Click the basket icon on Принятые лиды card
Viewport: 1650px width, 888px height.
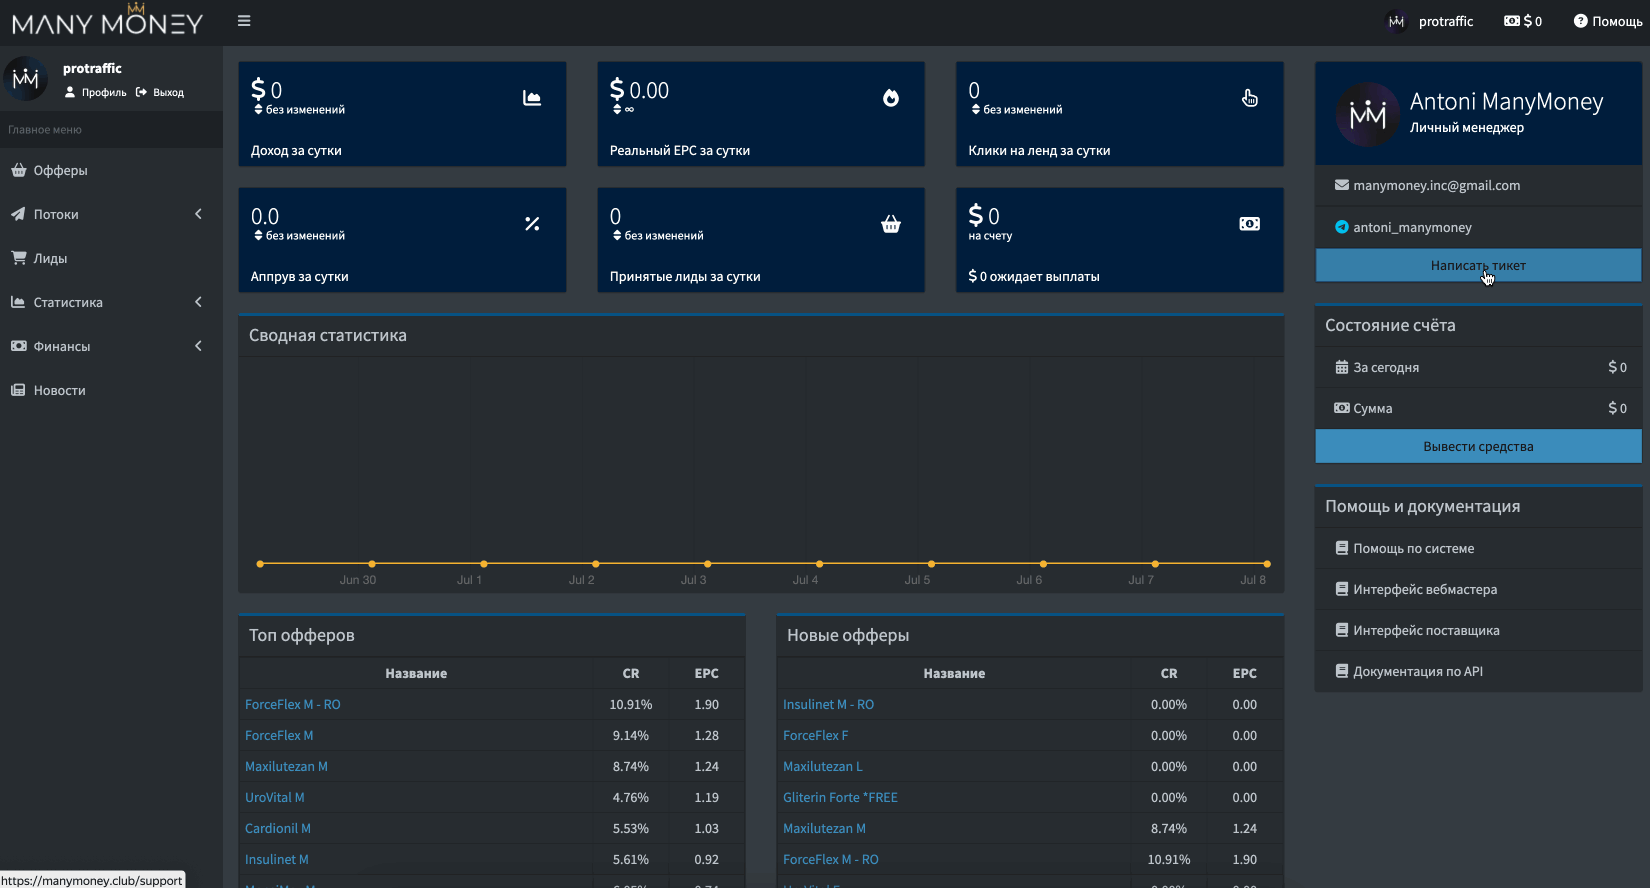891,224
